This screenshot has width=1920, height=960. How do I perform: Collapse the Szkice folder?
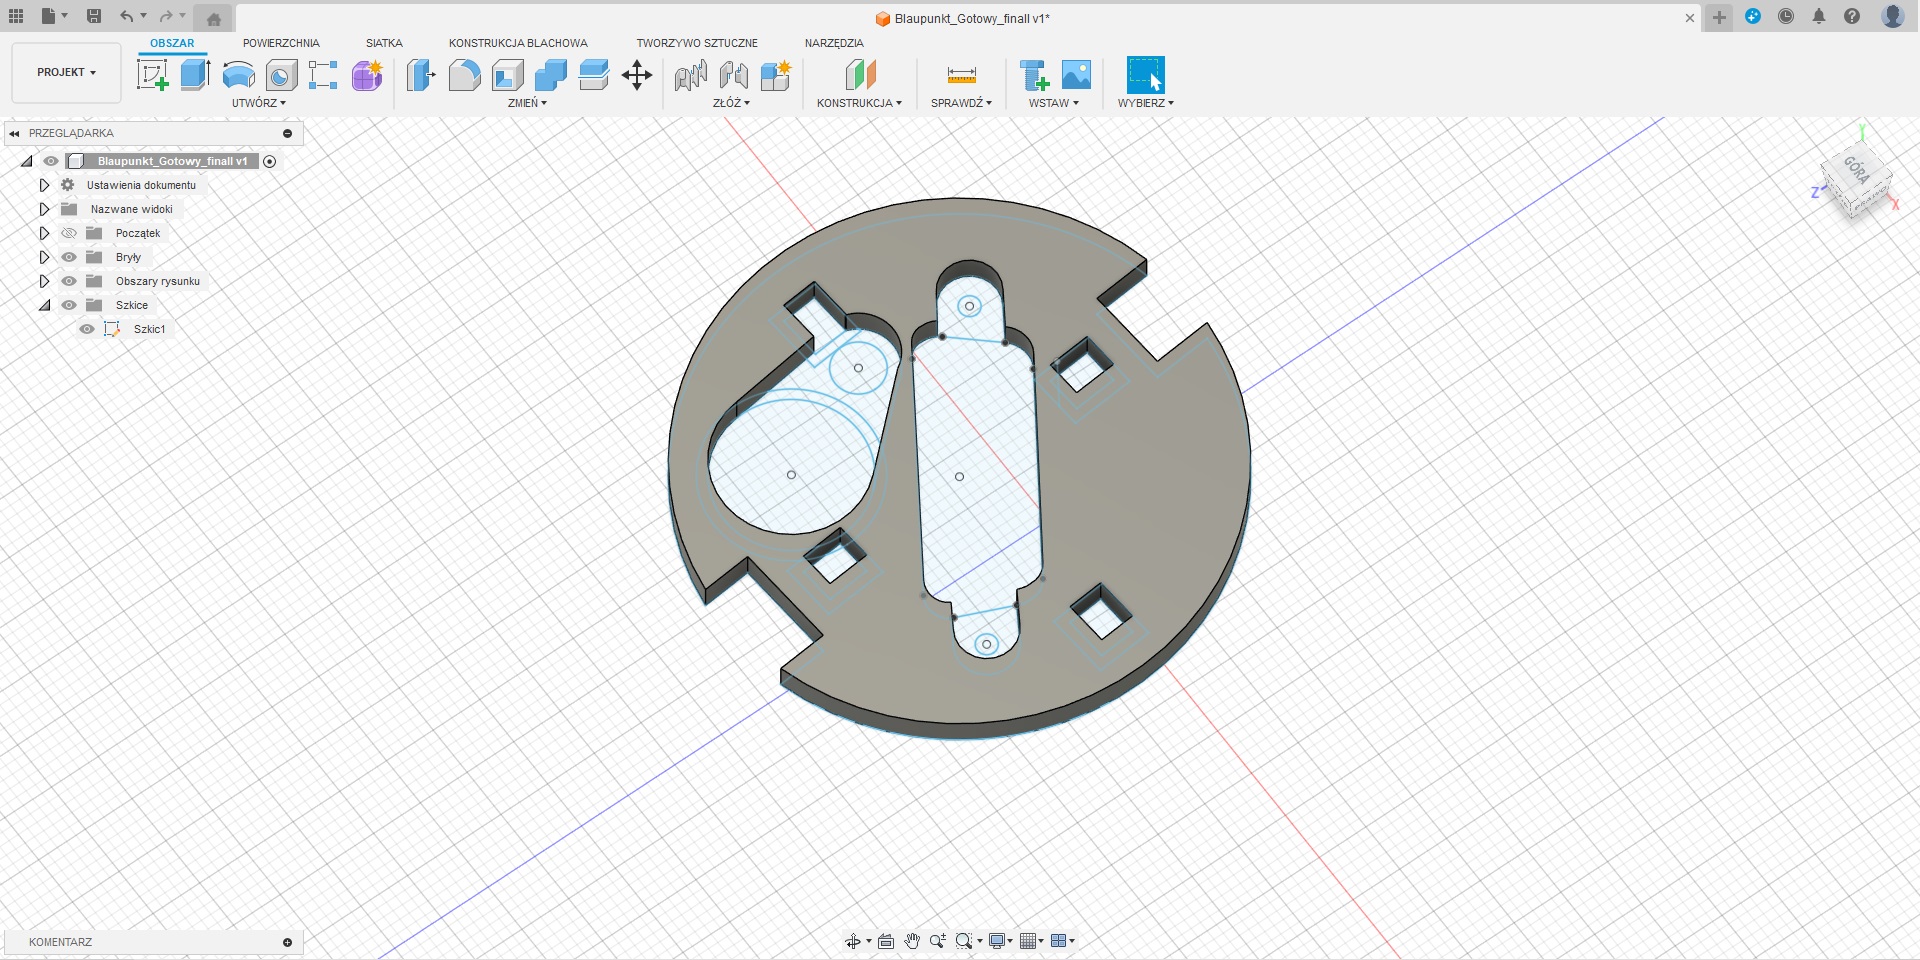click(x=44, y=305)
